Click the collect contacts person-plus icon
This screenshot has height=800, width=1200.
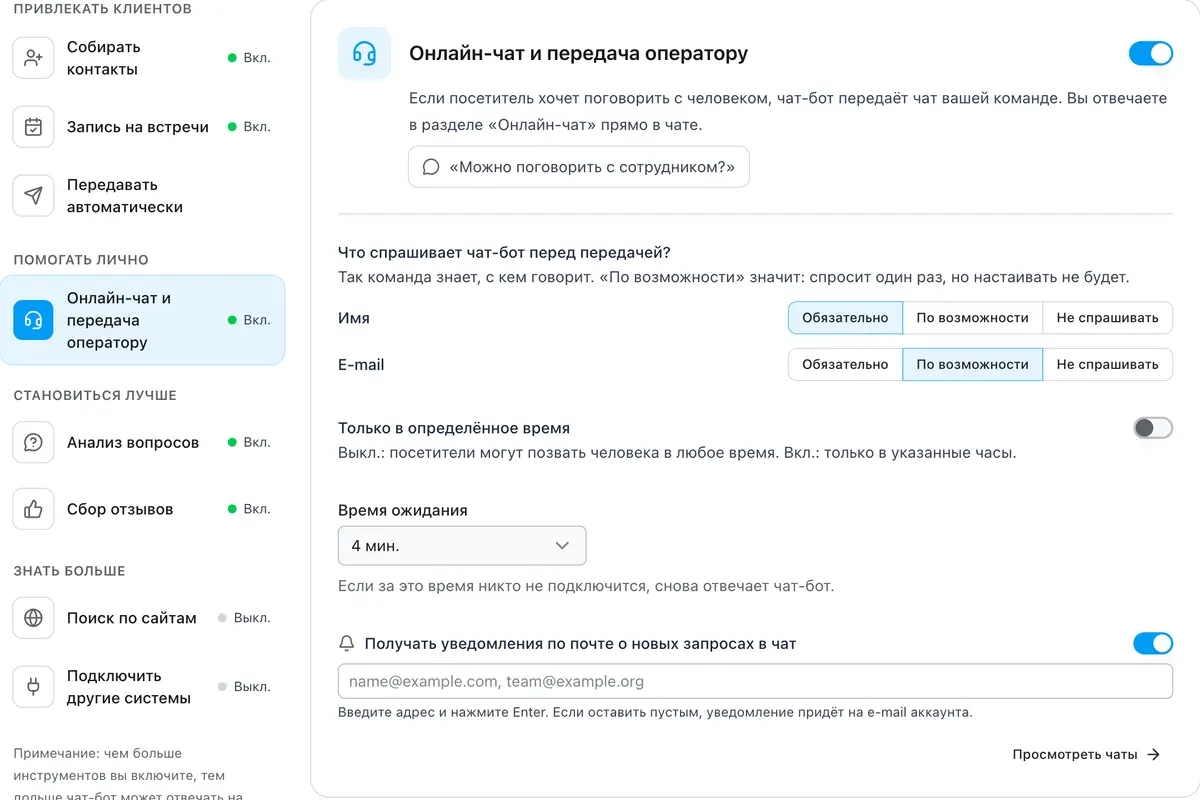click(x=33, y=58)
